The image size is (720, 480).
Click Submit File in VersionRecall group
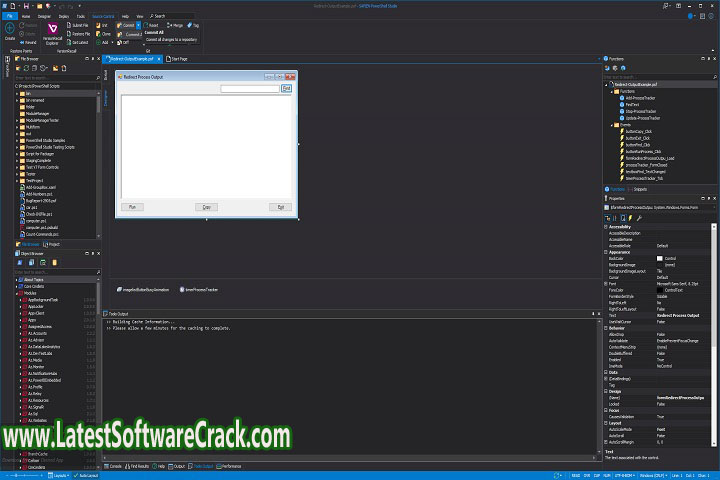coord(78,25)
